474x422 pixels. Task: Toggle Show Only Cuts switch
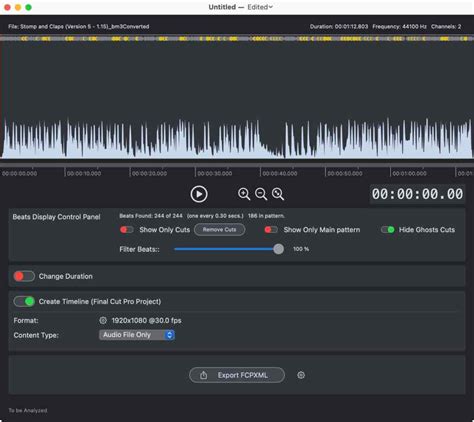click(127, 230)
